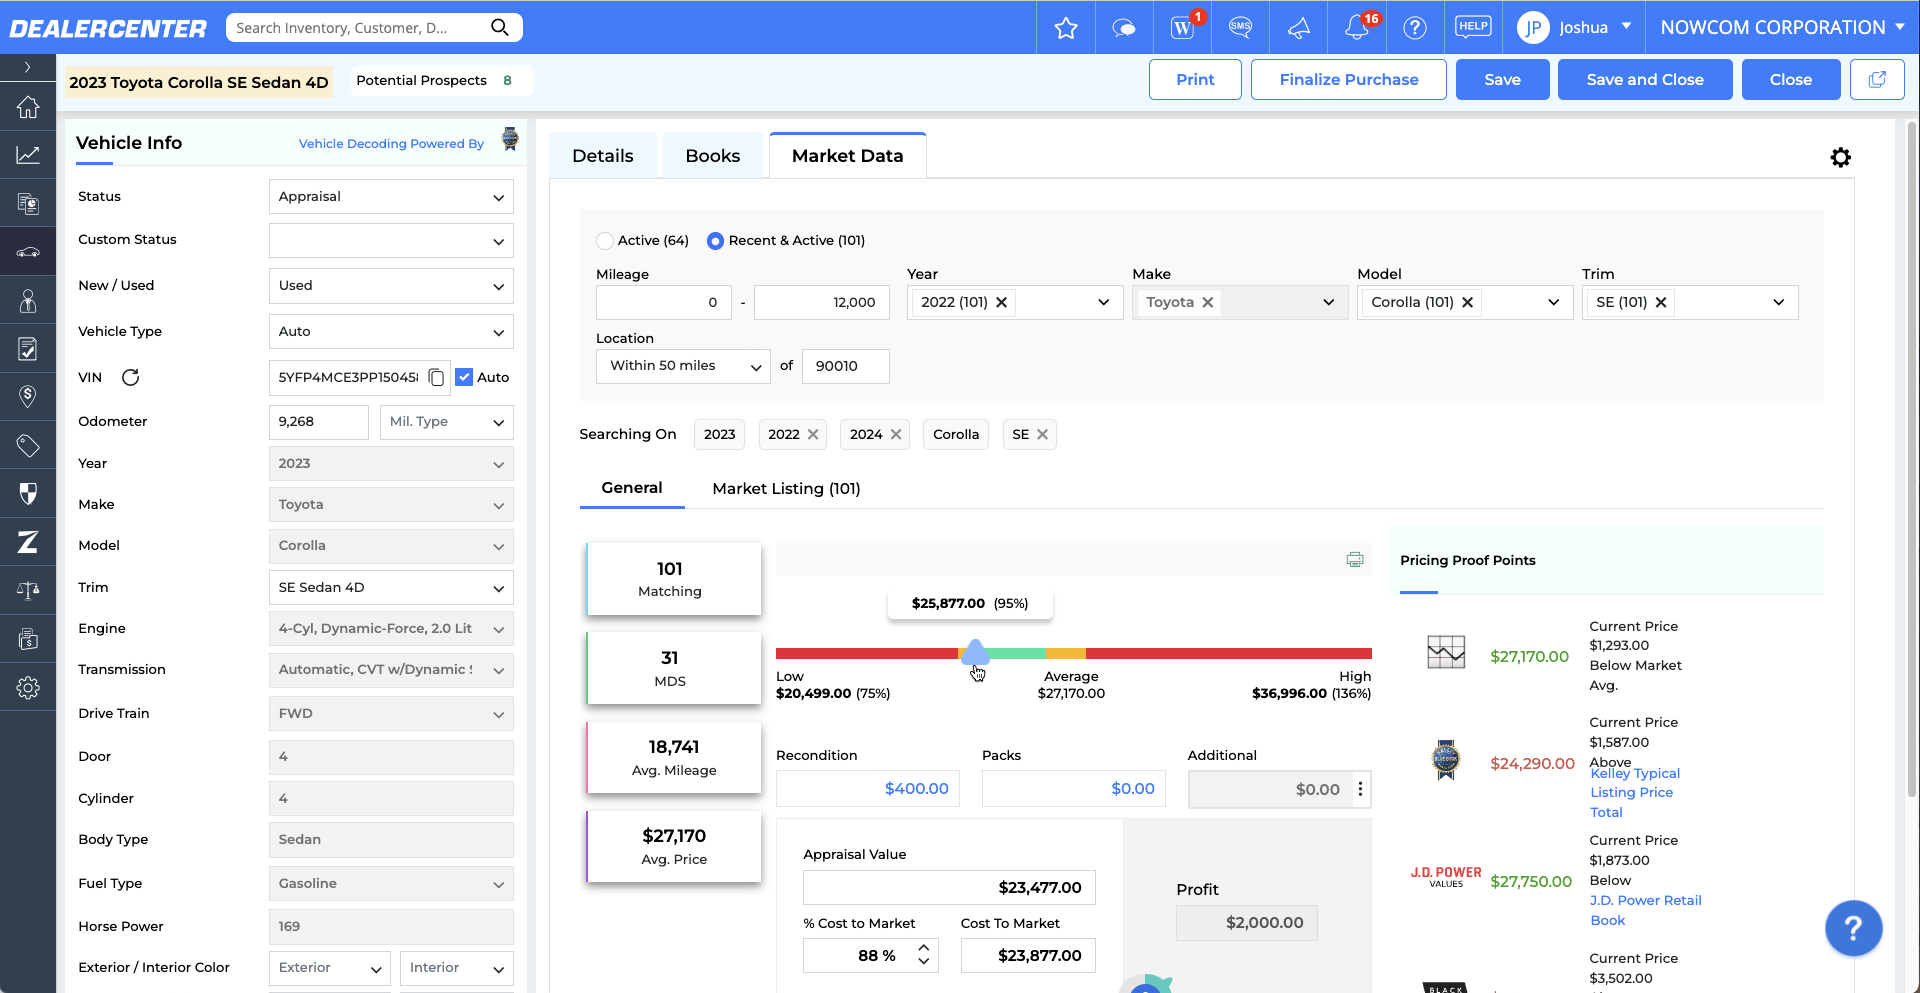Open the pop-out window icon

click(1877, 80)
